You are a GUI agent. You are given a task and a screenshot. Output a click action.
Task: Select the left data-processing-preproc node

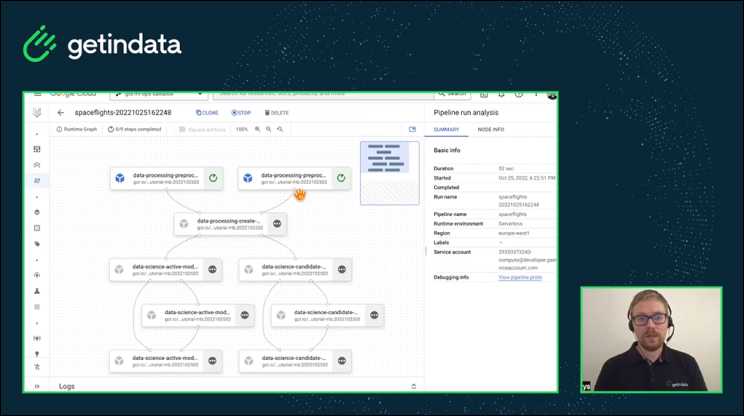tap(167, 178)
